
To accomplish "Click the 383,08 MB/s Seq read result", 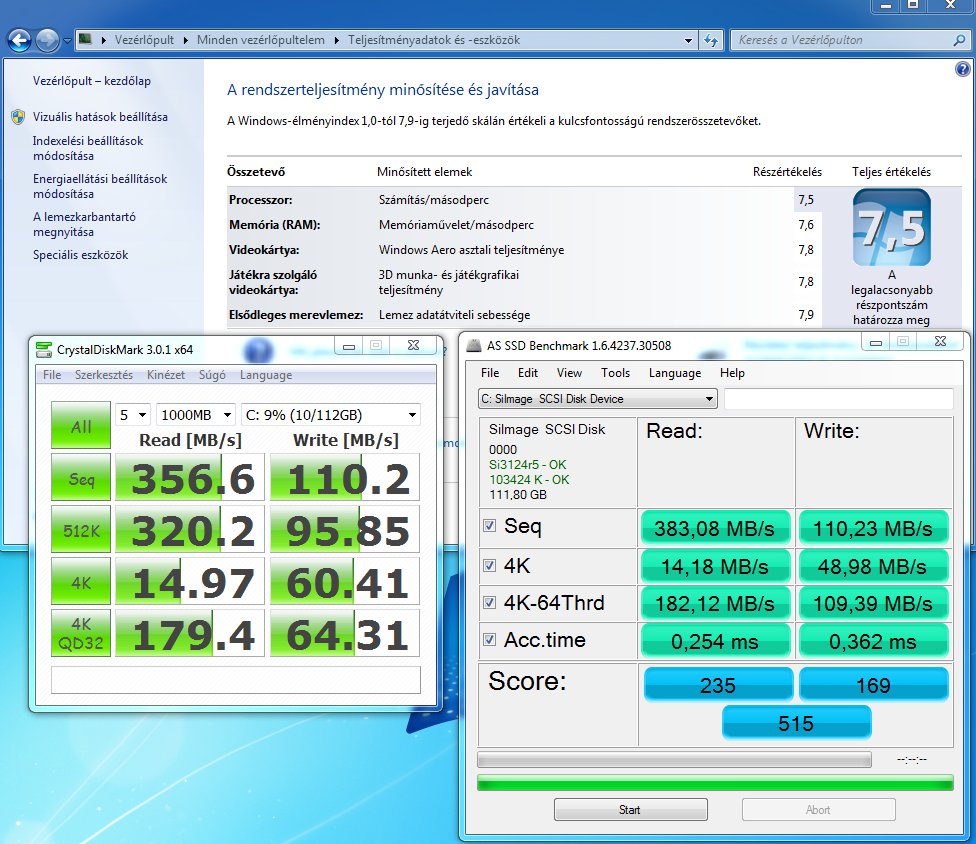I will pos(715,528).
